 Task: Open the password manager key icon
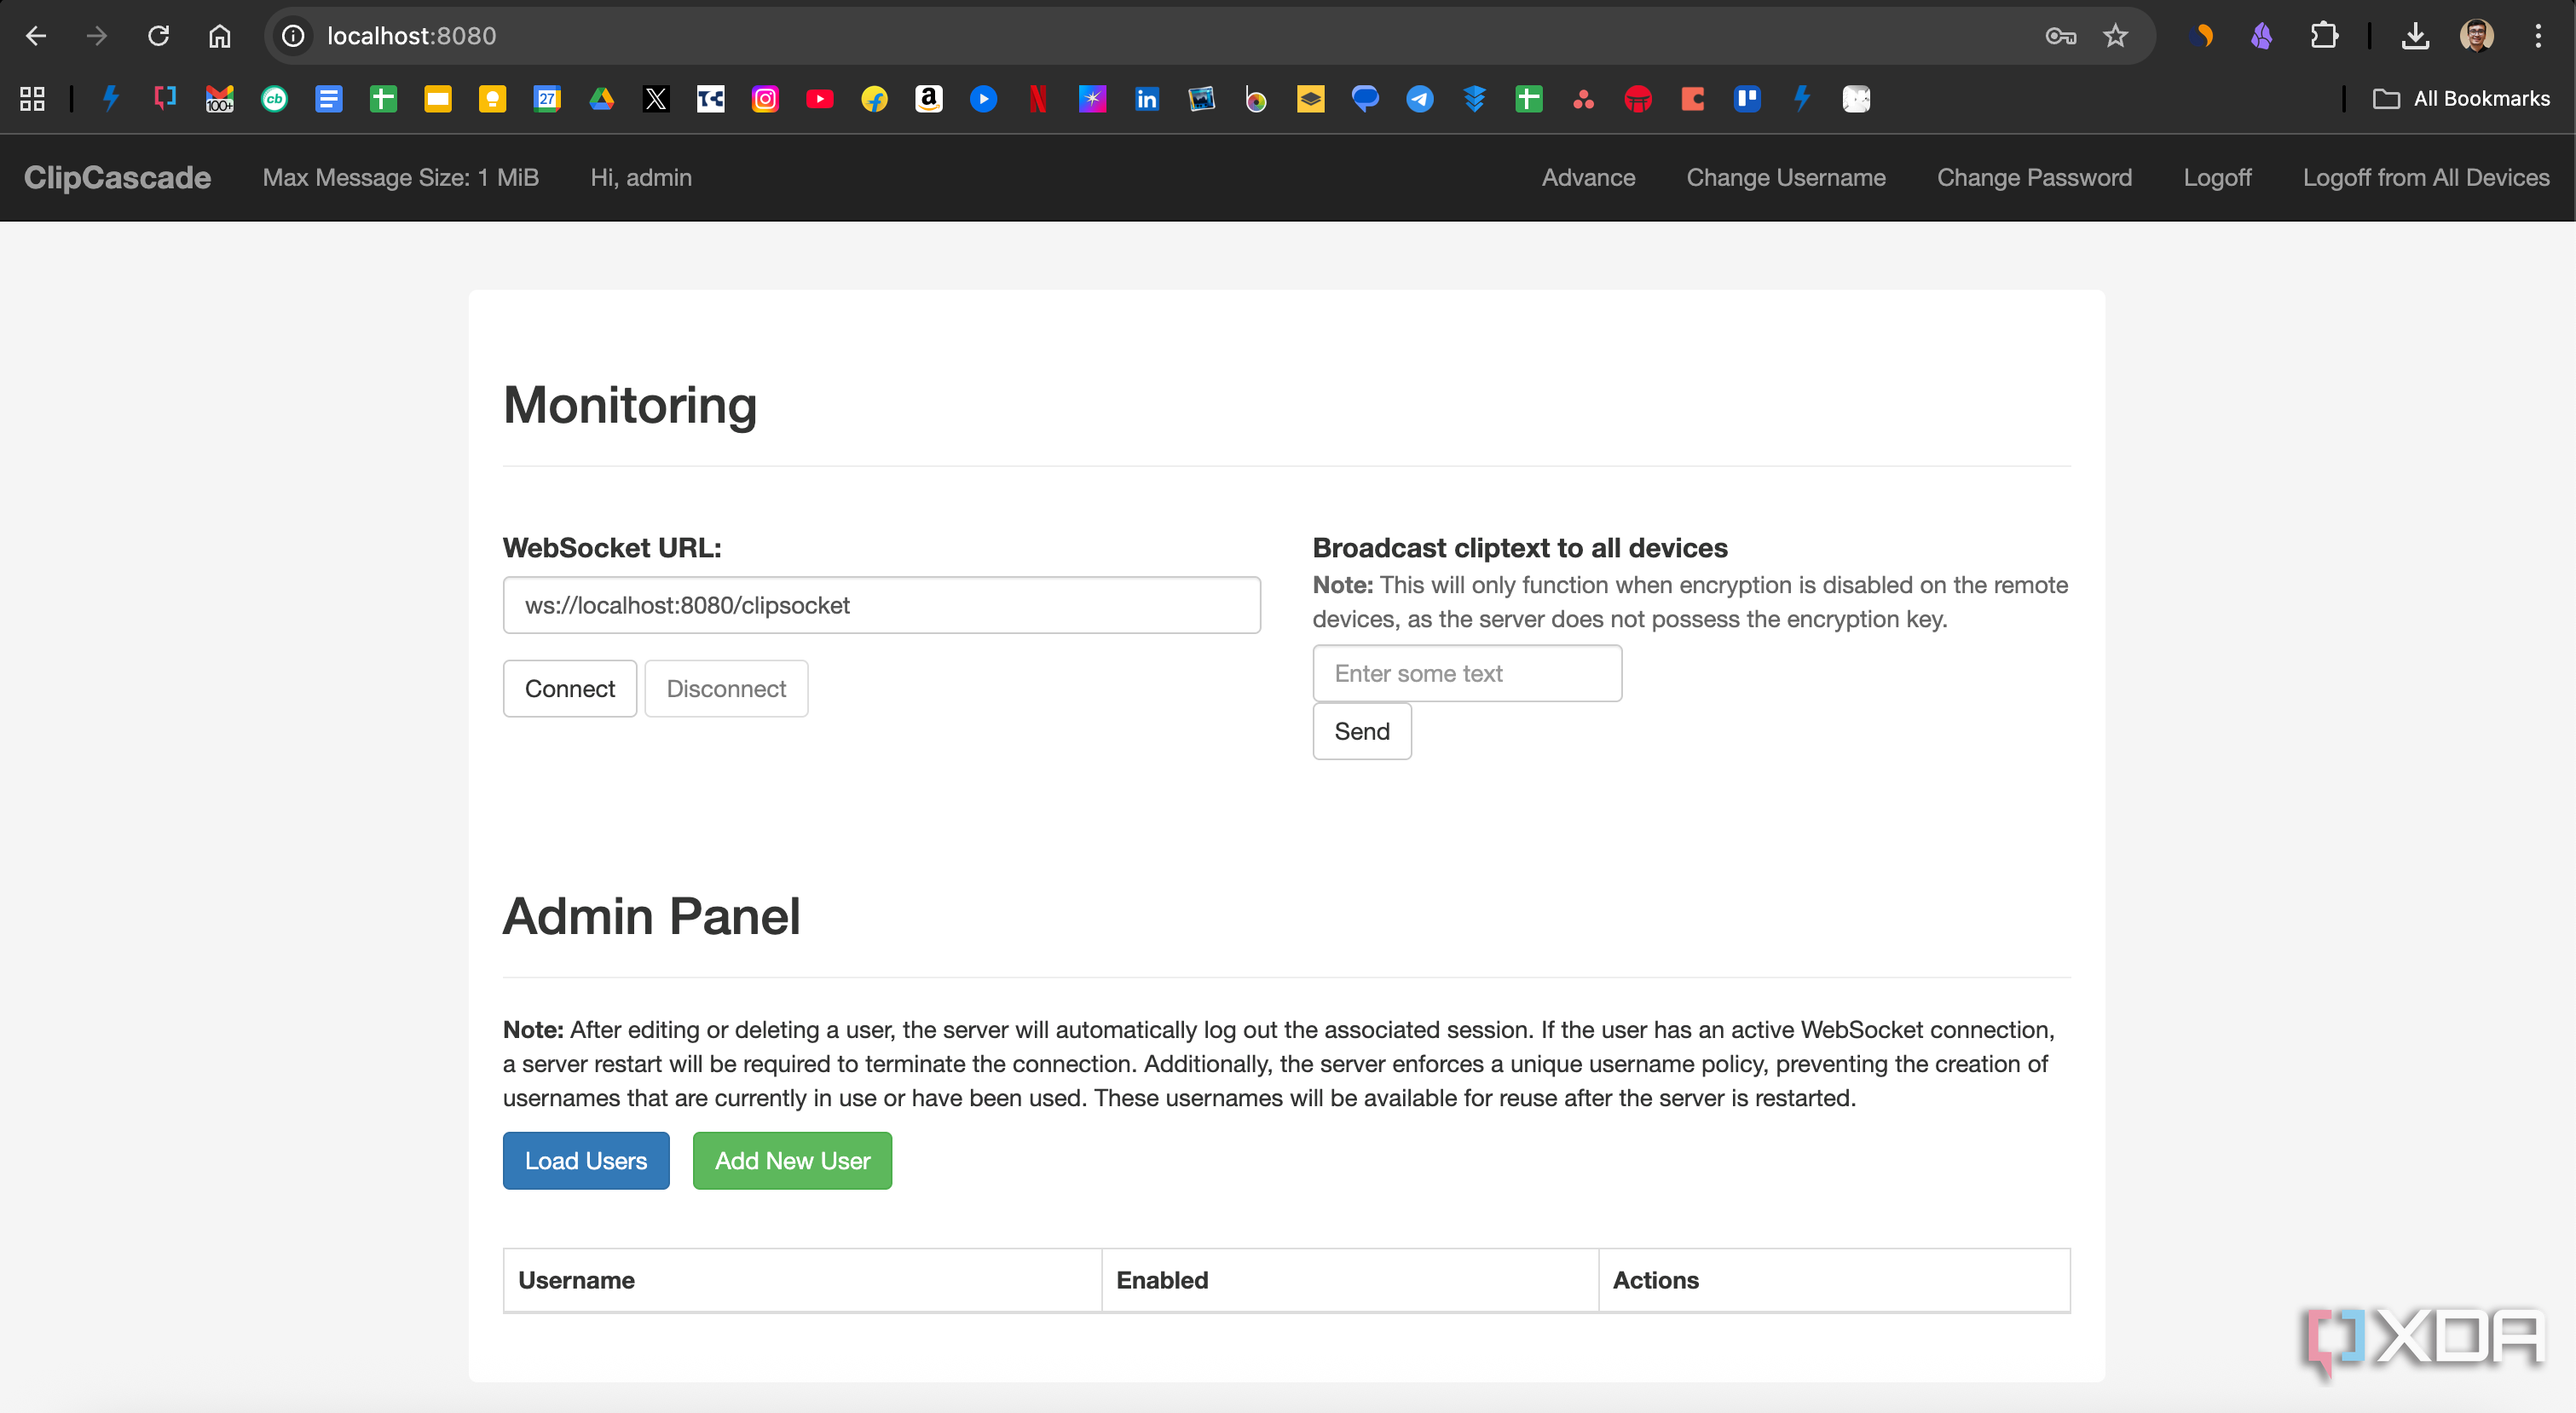click(2060, 36)
